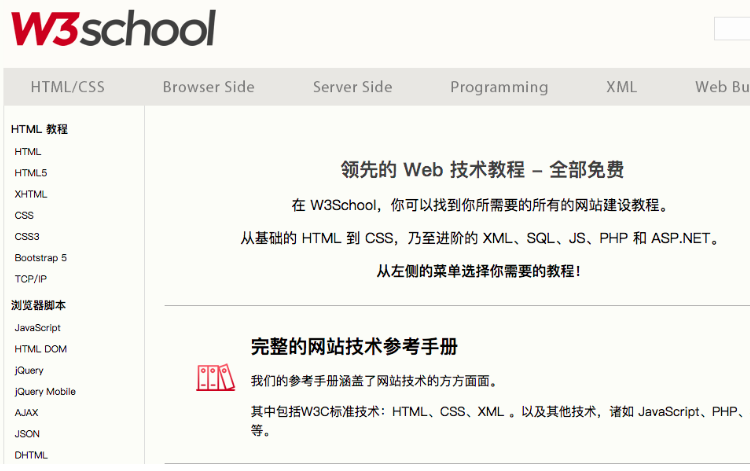The width and height of the screenshot is (750, 471).
Task: Open the Browser Side navigation tab
Action: click(209, 87)
